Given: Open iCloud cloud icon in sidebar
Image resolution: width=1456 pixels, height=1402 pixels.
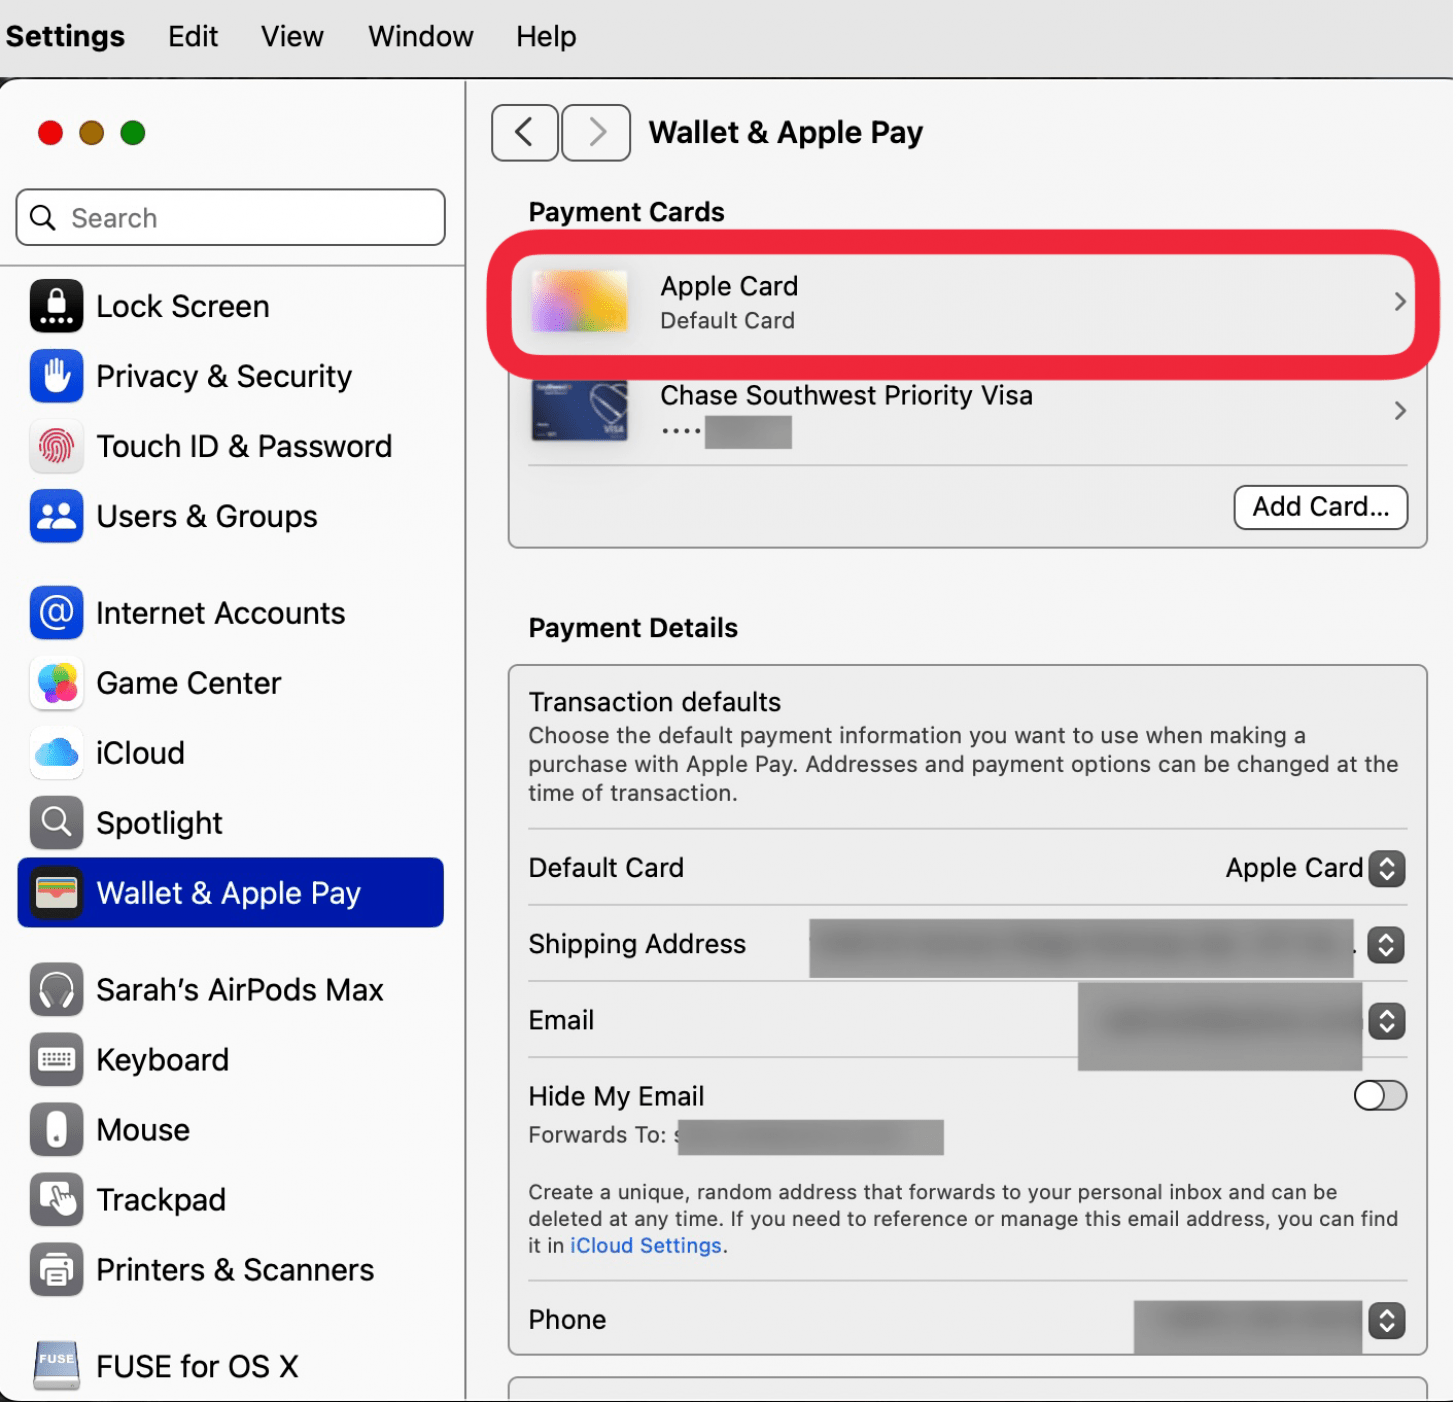Looking at the screenshot, I should [56, 753].
